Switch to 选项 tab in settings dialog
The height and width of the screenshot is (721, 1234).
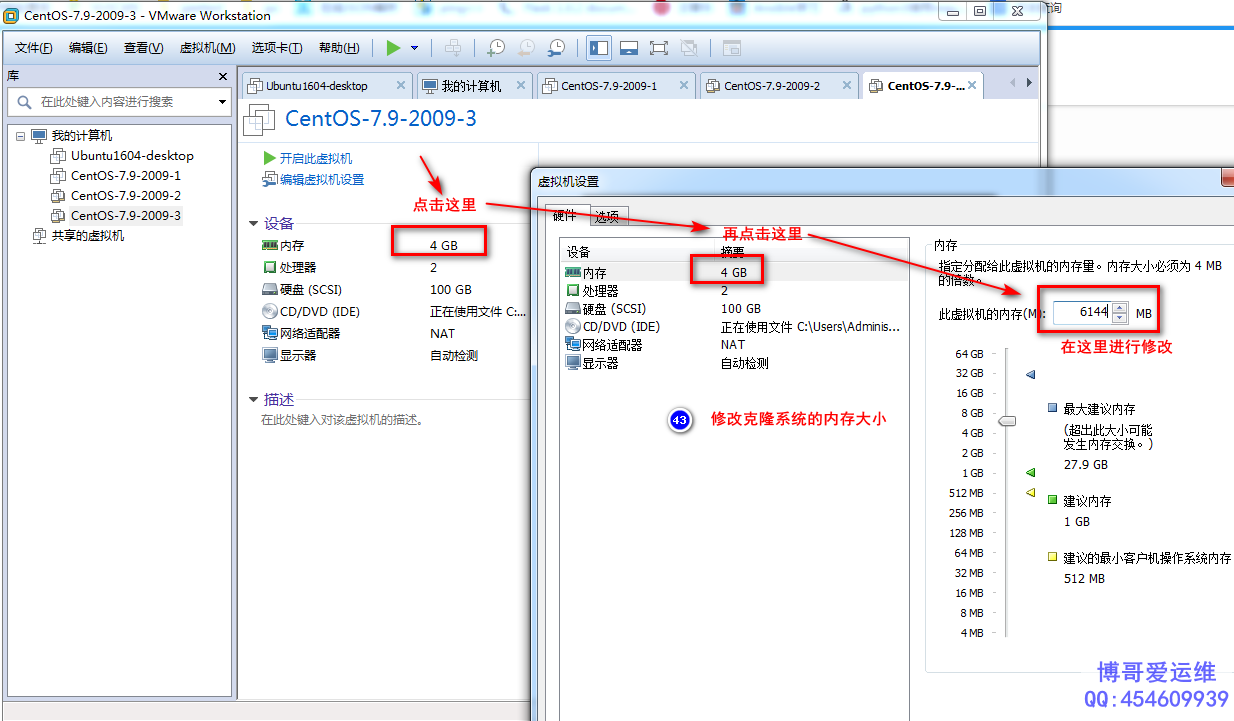point(607,216)
